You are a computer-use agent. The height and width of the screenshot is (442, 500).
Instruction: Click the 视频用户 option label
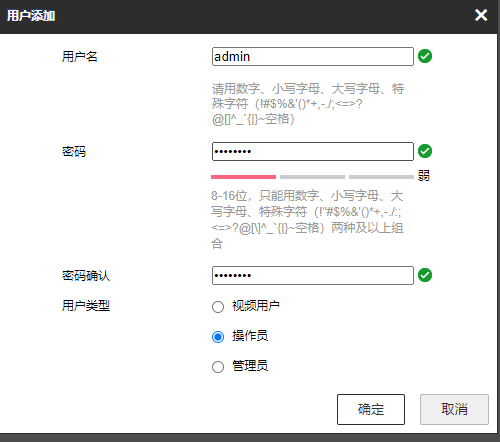pos(256,306)
